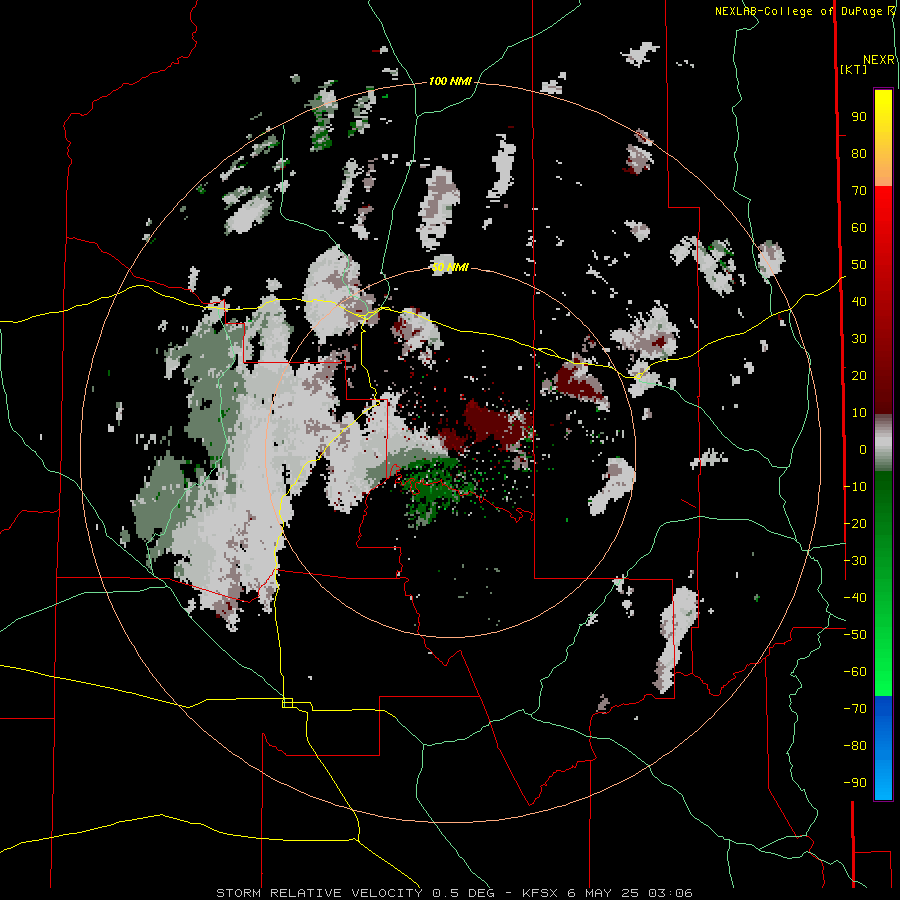This screenshot has width=900, height=900.
Task: Click the Storm Relative Velocity caption text
Action: [454, 893]
